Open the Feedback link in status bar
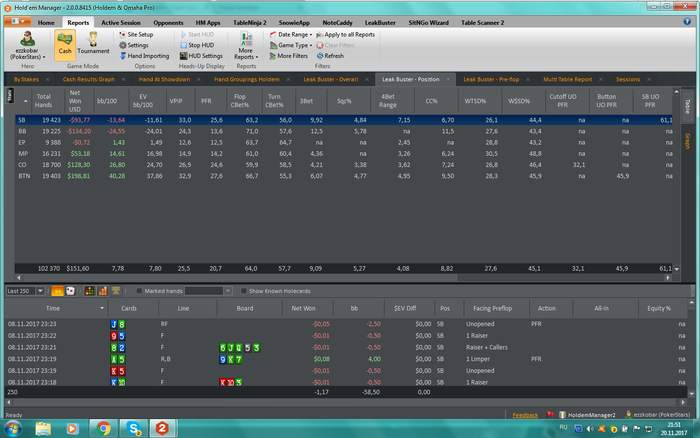 (525, 415)
